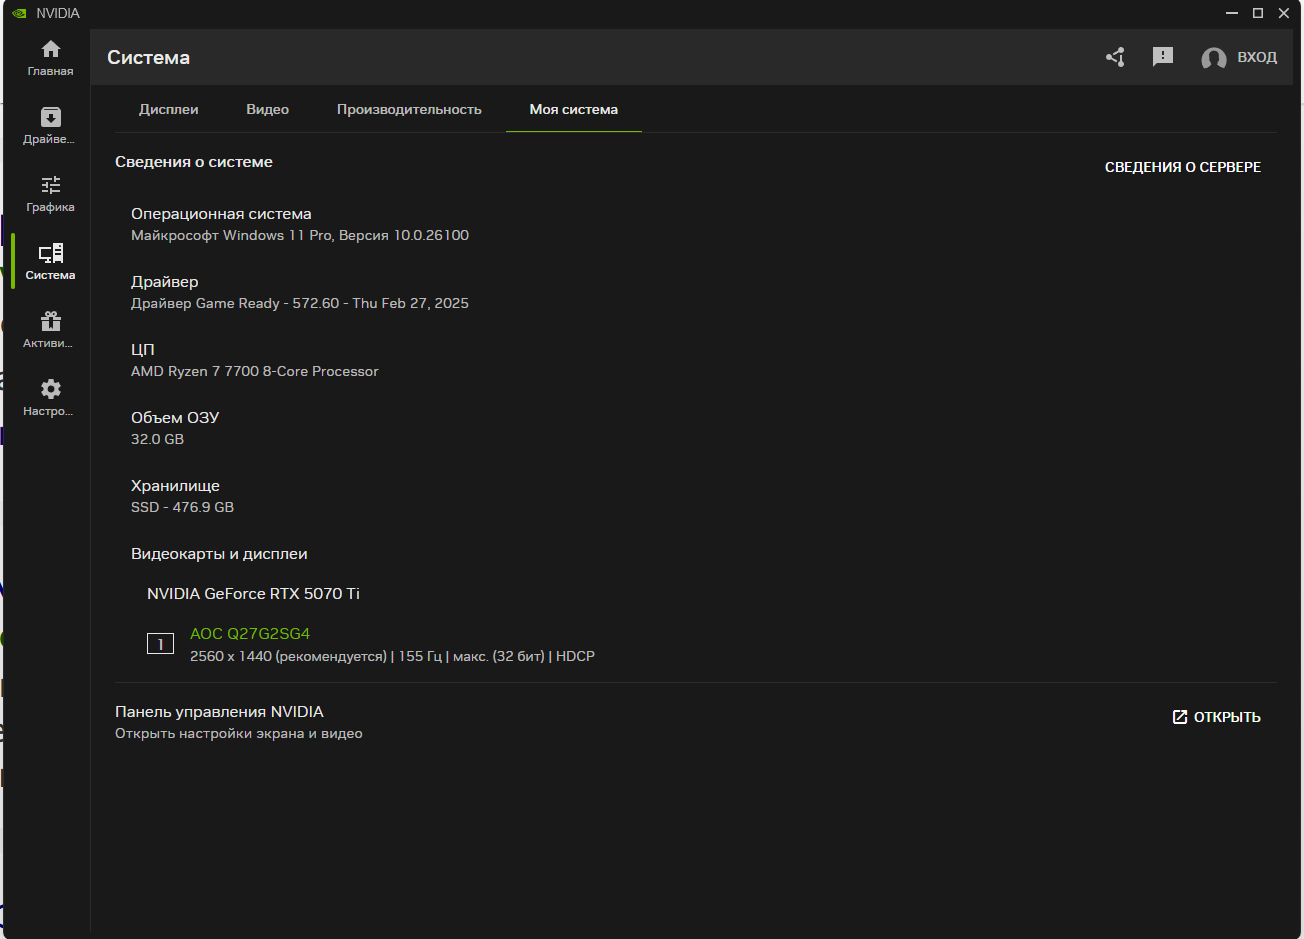Viewport: 1304px width, 939px height.
Task: Click the NVIDIA logo in title bar
Action: click(19, 13)
